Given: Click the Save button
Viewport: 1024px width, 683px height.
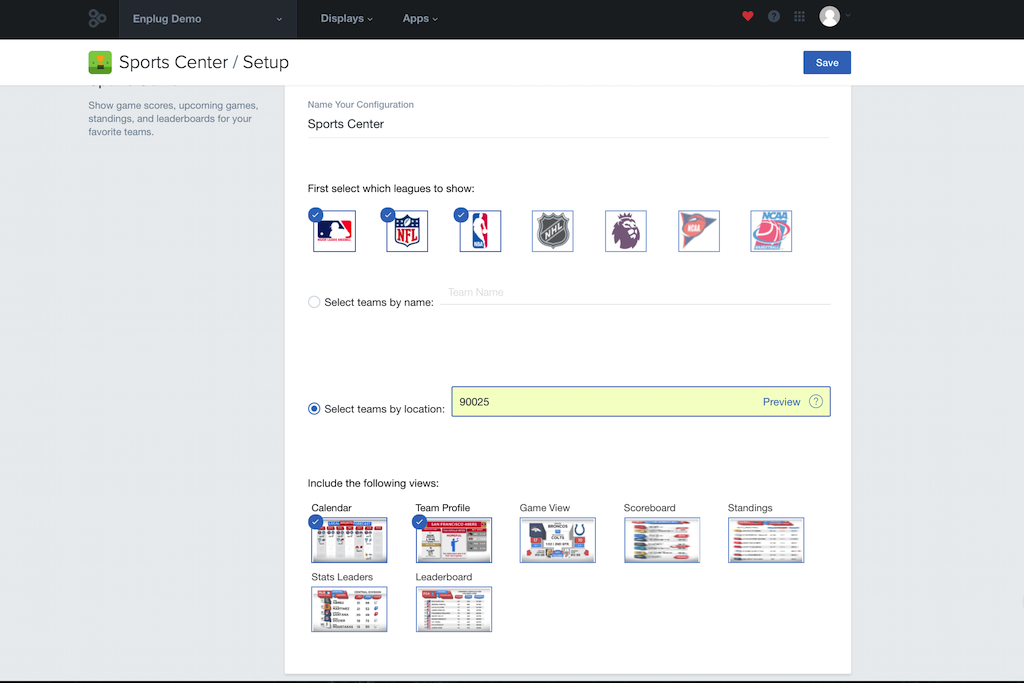Looking at the screenshot, I should coord(827,63).
